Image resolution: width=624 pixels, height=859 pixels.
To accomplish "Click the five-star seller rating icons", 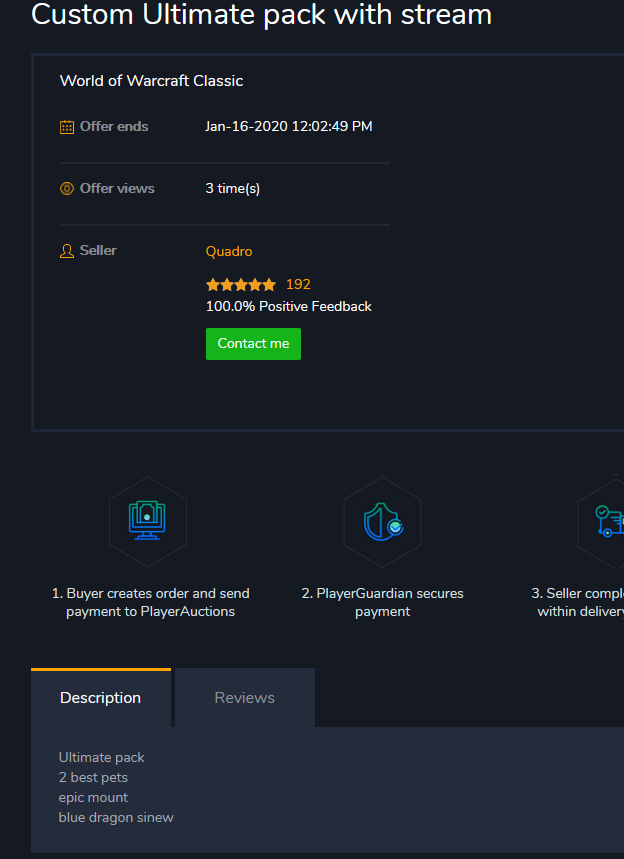I will (240, 285).
